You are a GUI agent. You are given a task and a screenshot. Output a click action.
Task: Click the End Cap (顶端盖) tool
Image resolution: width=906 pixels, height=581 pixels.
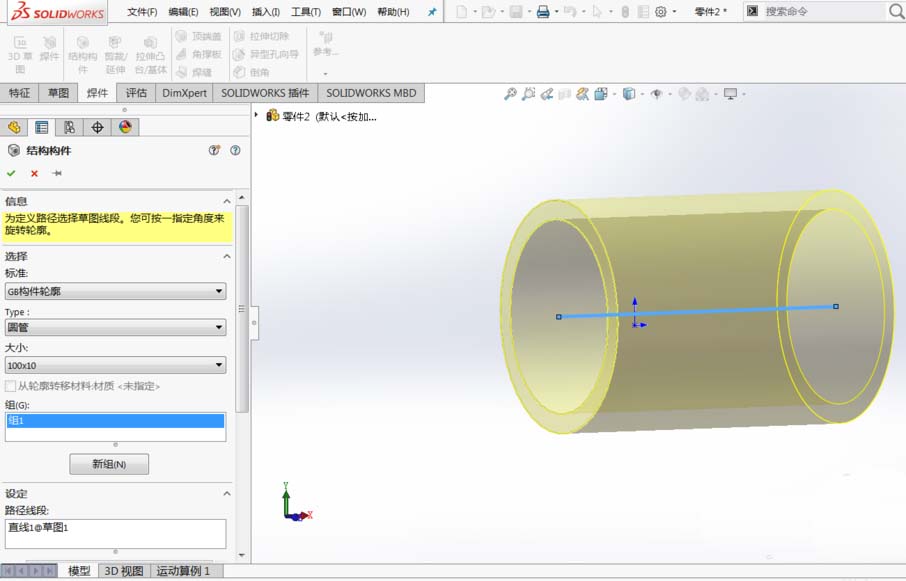(x=199, y=36)
